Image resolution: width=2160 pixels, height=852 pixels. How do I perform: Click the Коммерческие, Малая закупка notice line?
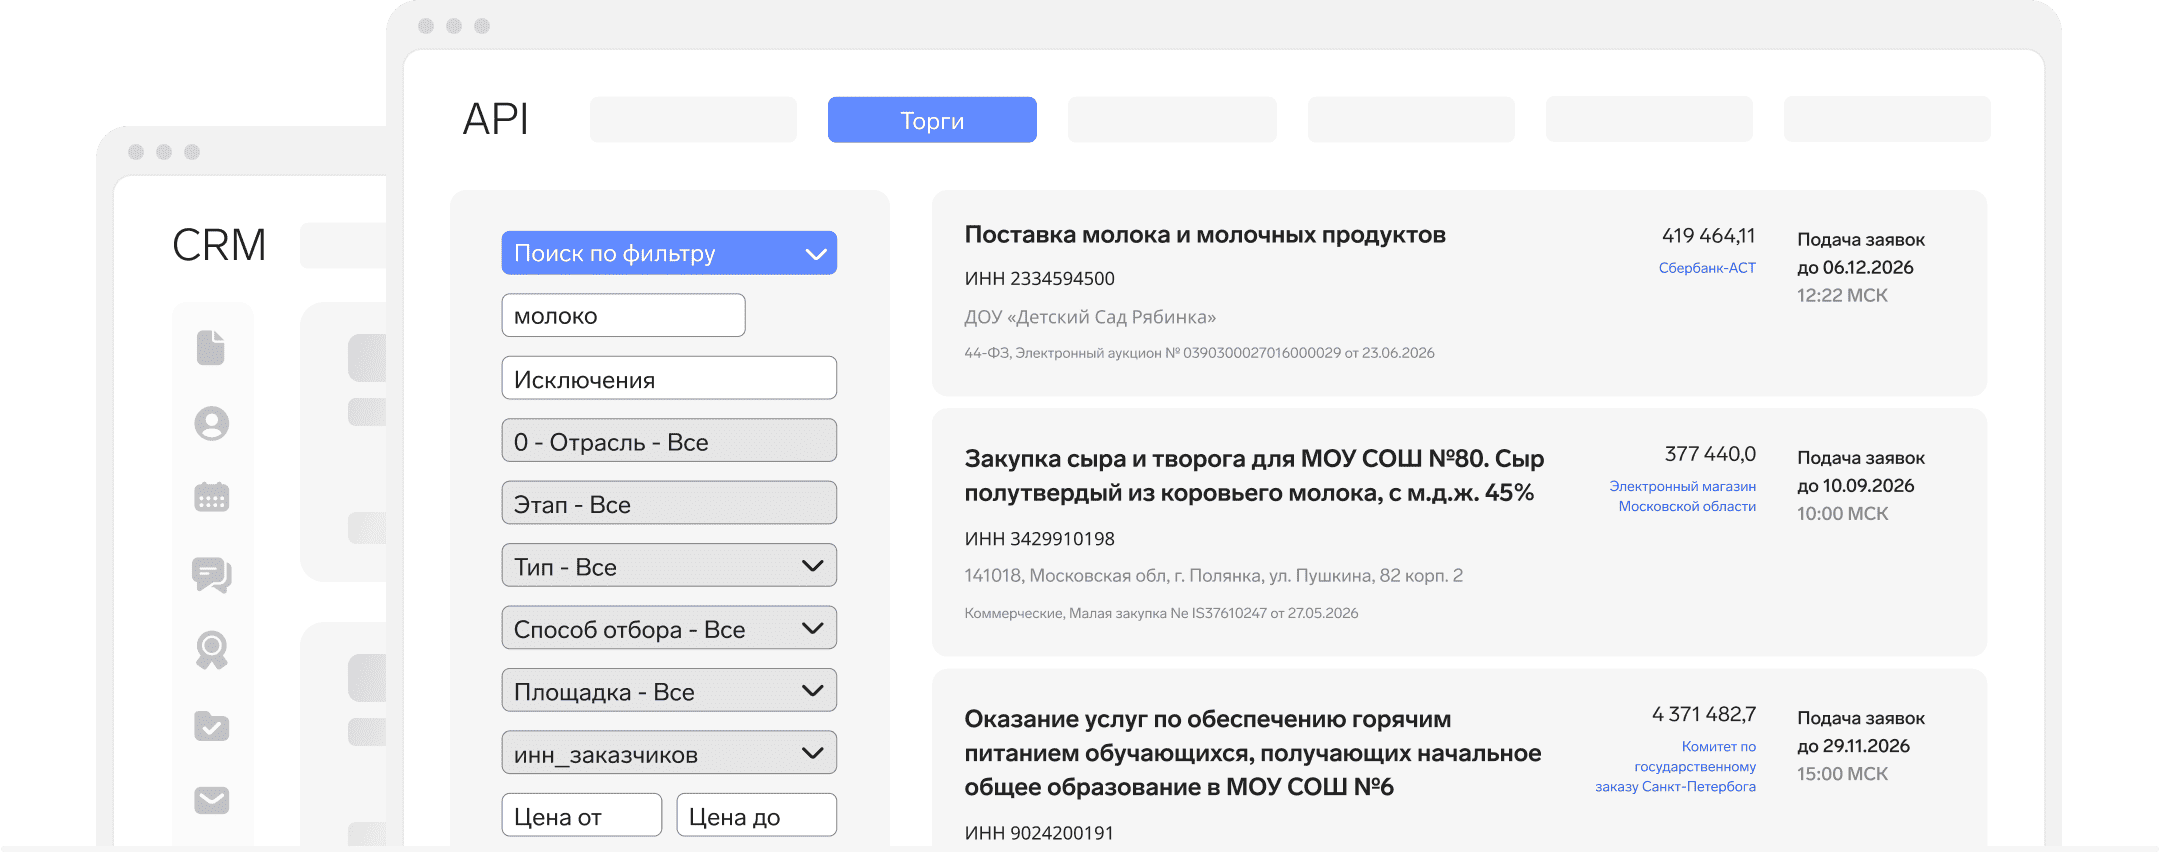(x=1161, y=613)
